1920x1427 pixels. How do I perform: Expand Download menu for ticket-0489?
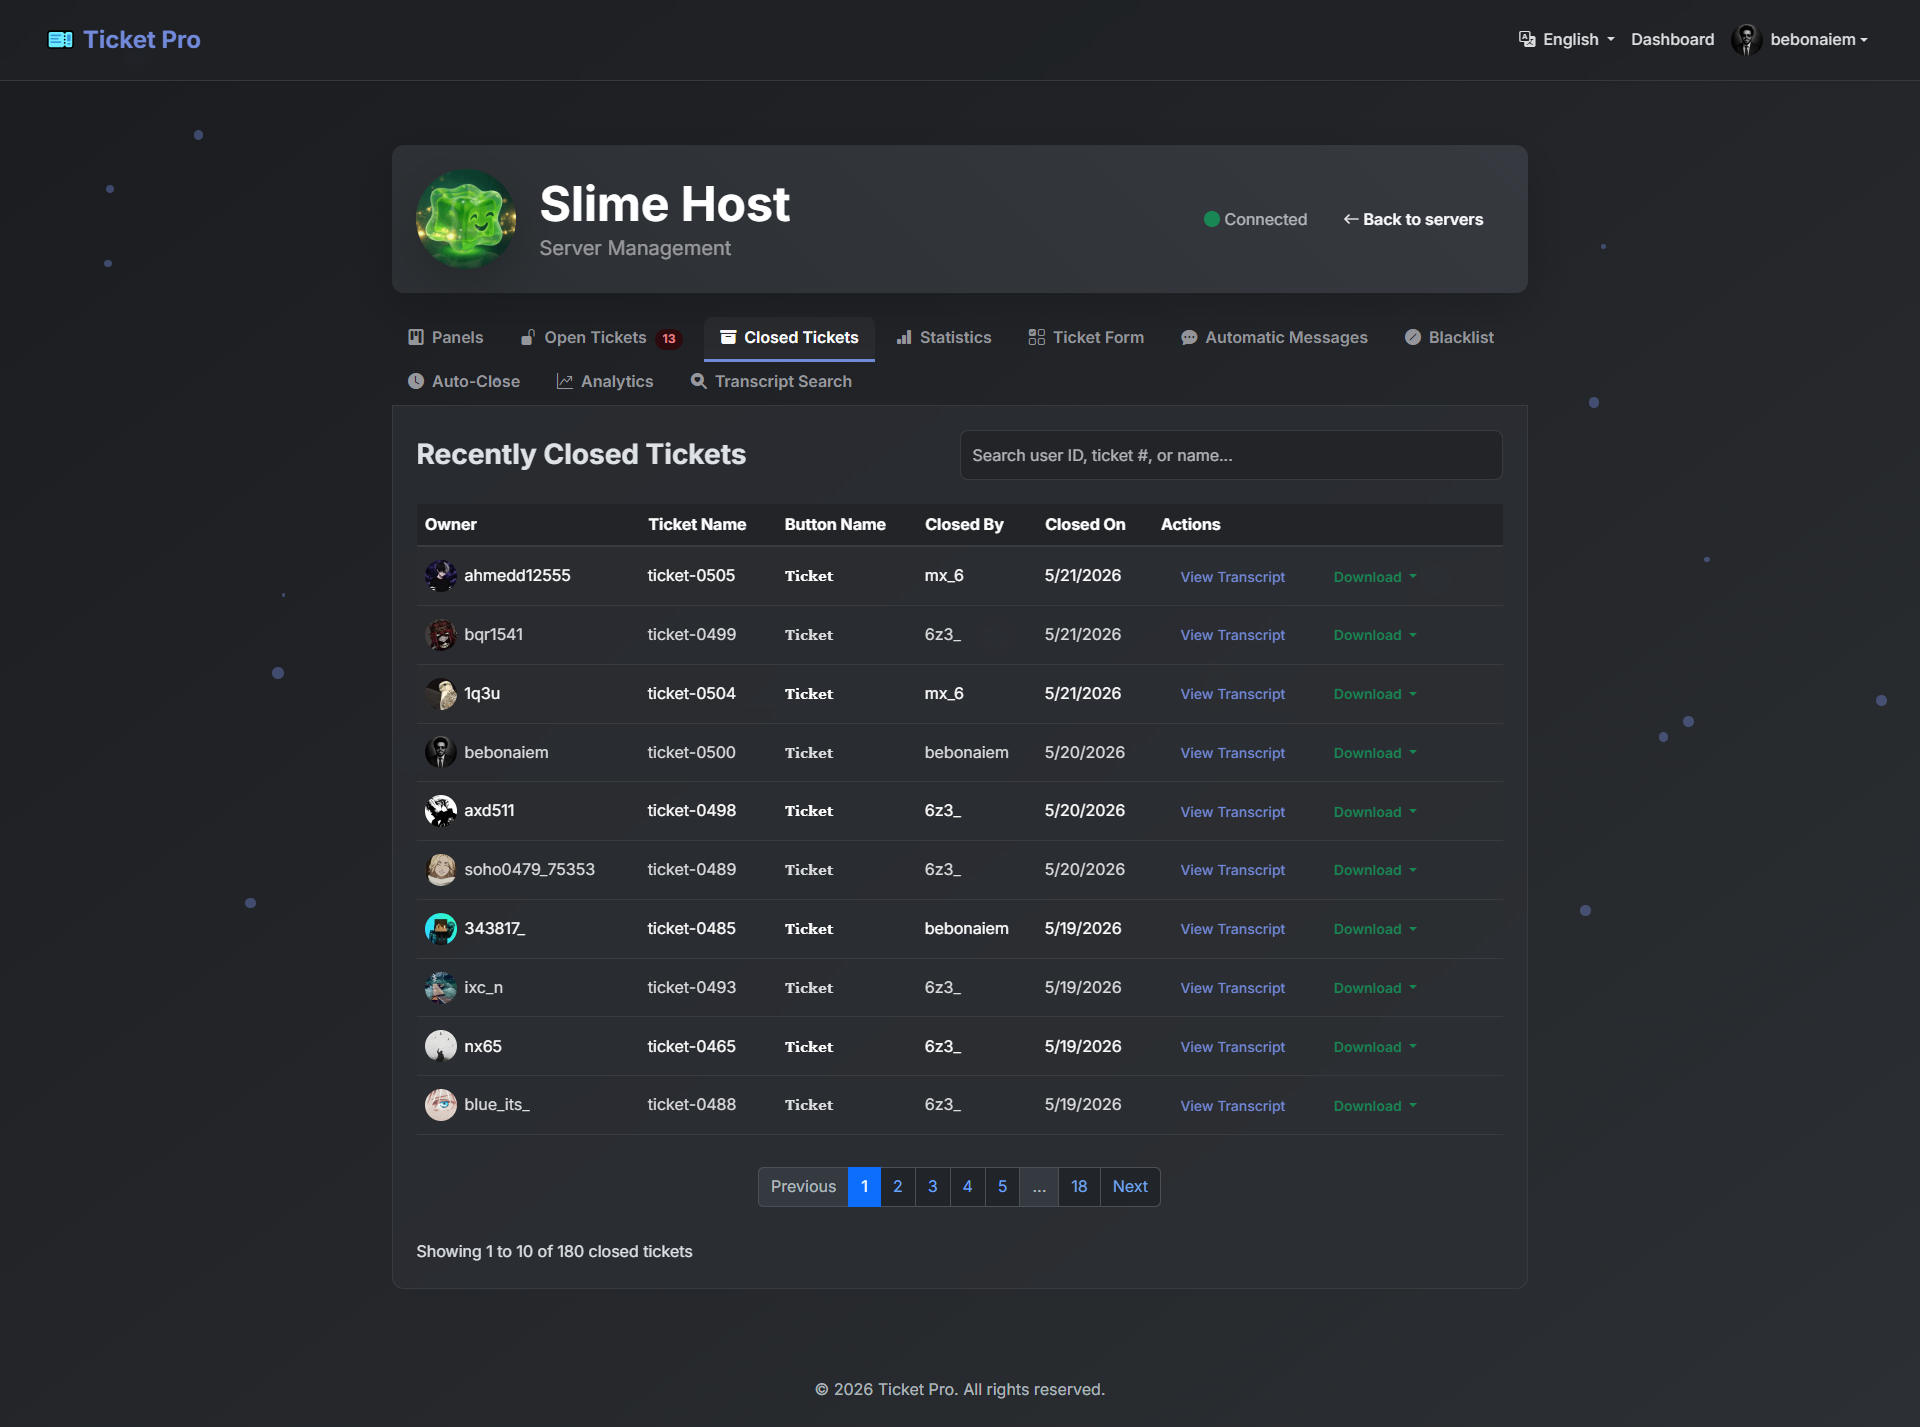pyautogui.click(x=1375, y=870)
